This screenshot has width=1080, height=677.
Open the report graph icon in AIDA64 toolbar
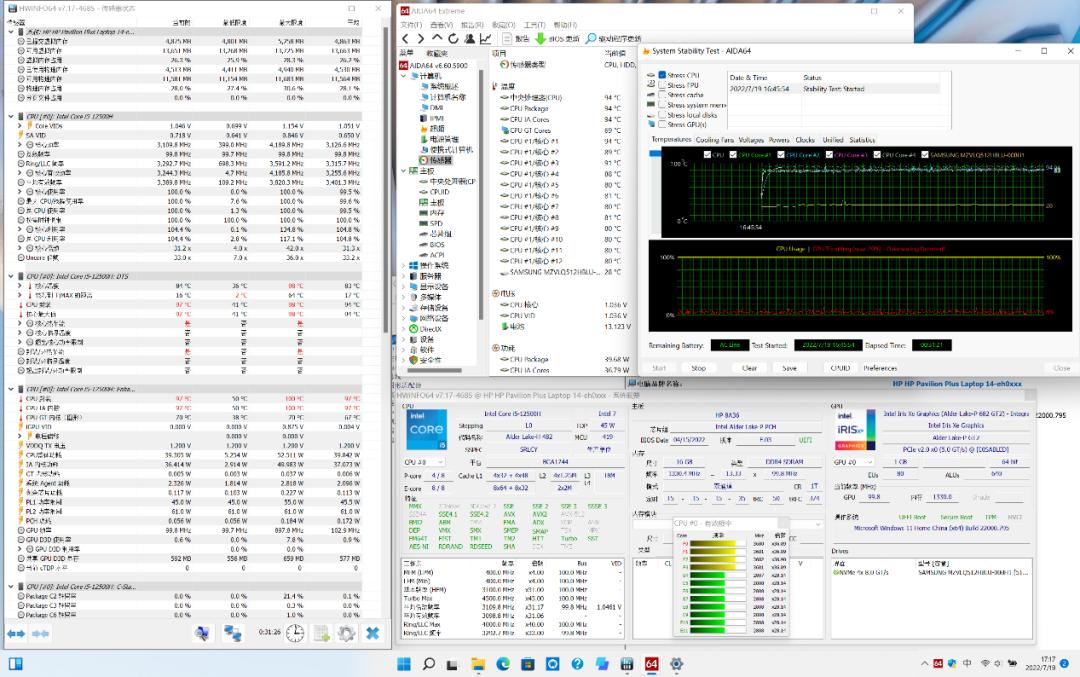(x=486, y=38)
